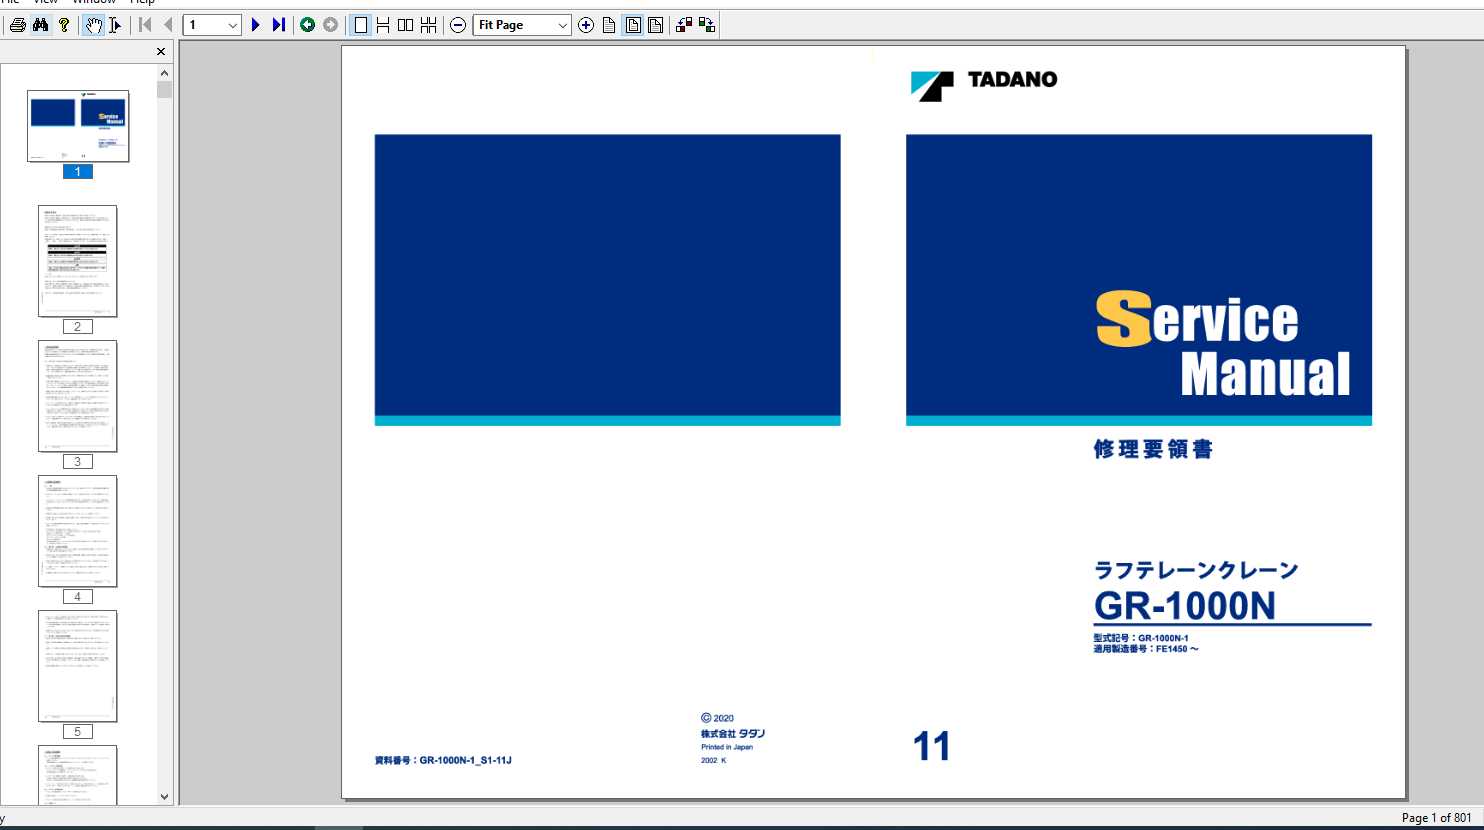Switch to single page layout
This screenshot has width=1484, height=830.
coord(361,25)
